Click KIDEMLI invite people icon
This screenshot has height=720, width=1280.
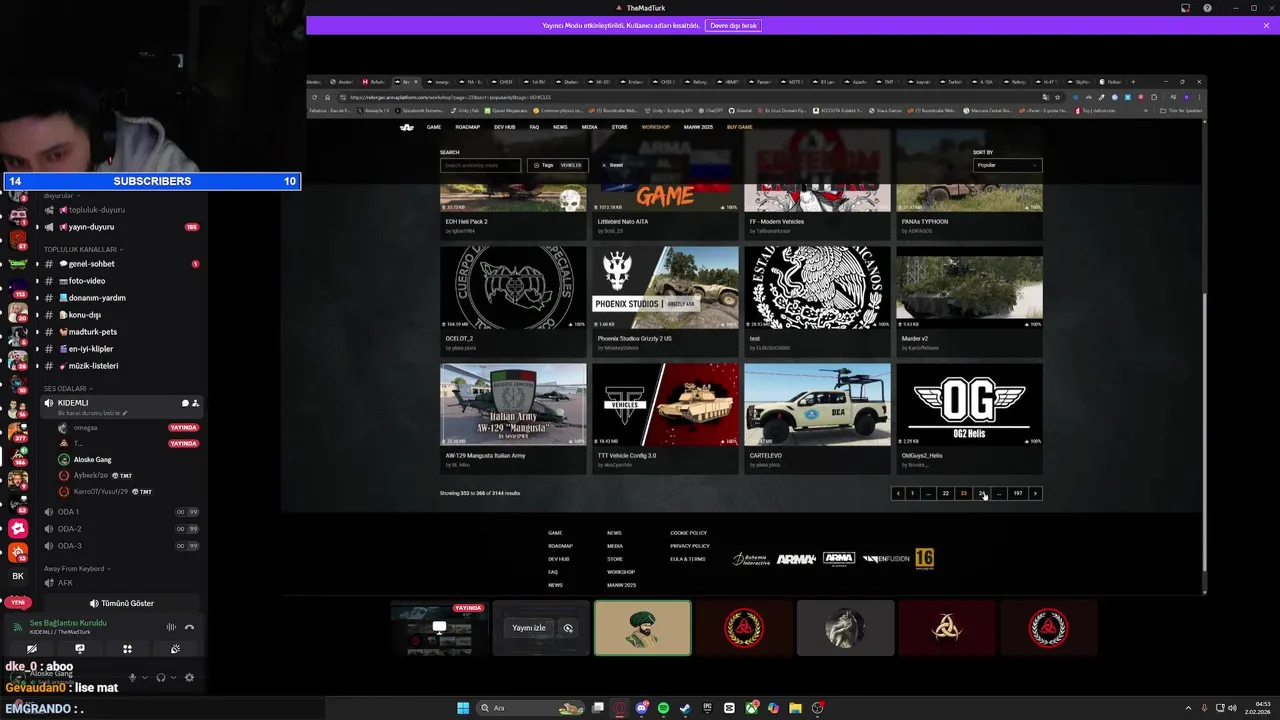[195, 403]
